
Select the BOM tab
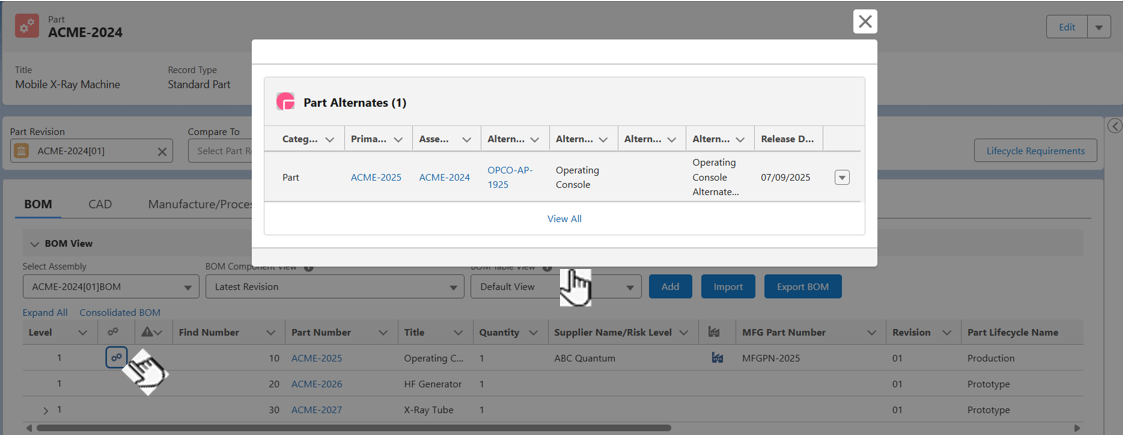click(x=38, y=204)
